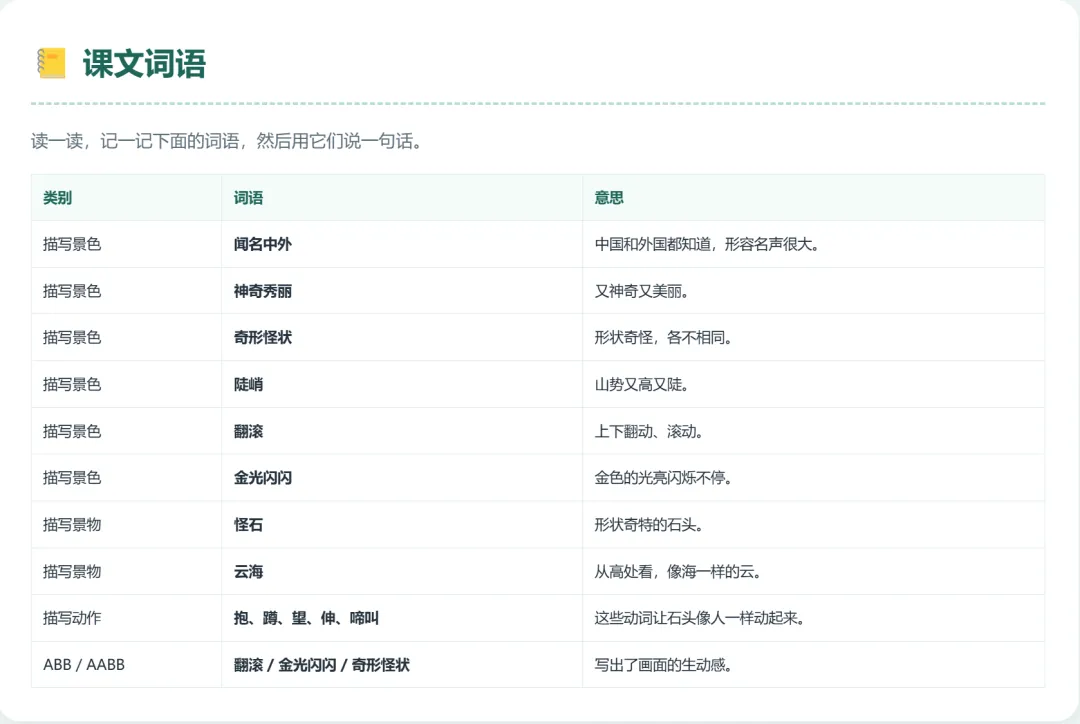Click the meaning 形状奇特的石头。
This screenshot has height=724, width=1080.
click(649, 524)
